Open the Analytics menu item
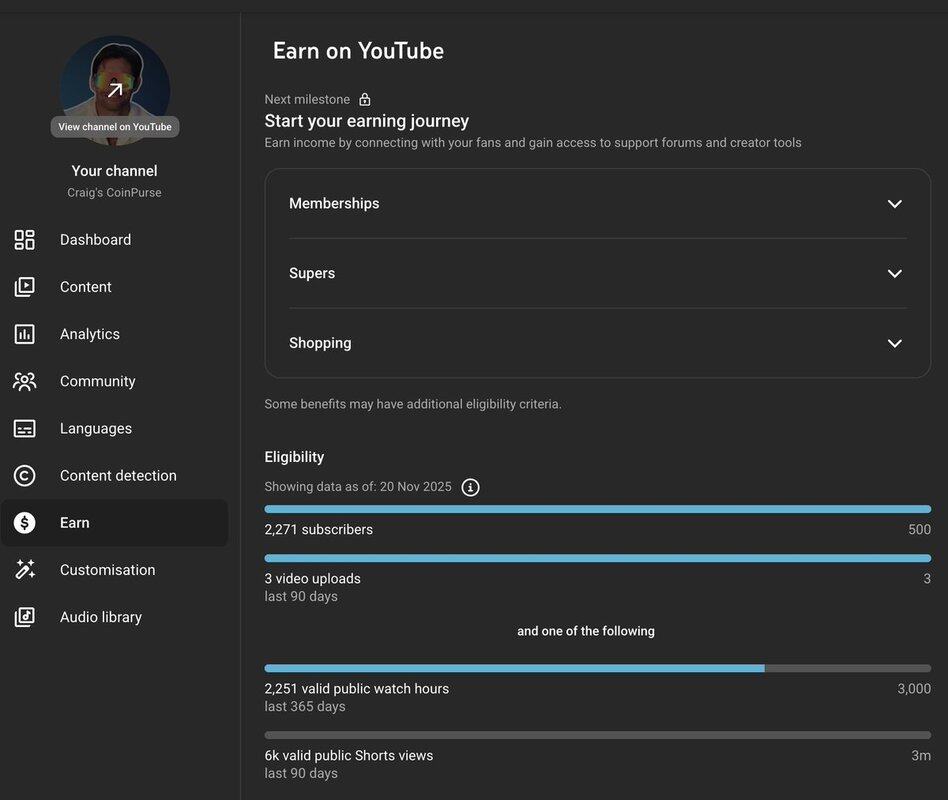Image resolution: width=948 pixels, height=800 pixels. tap(90, 334)
